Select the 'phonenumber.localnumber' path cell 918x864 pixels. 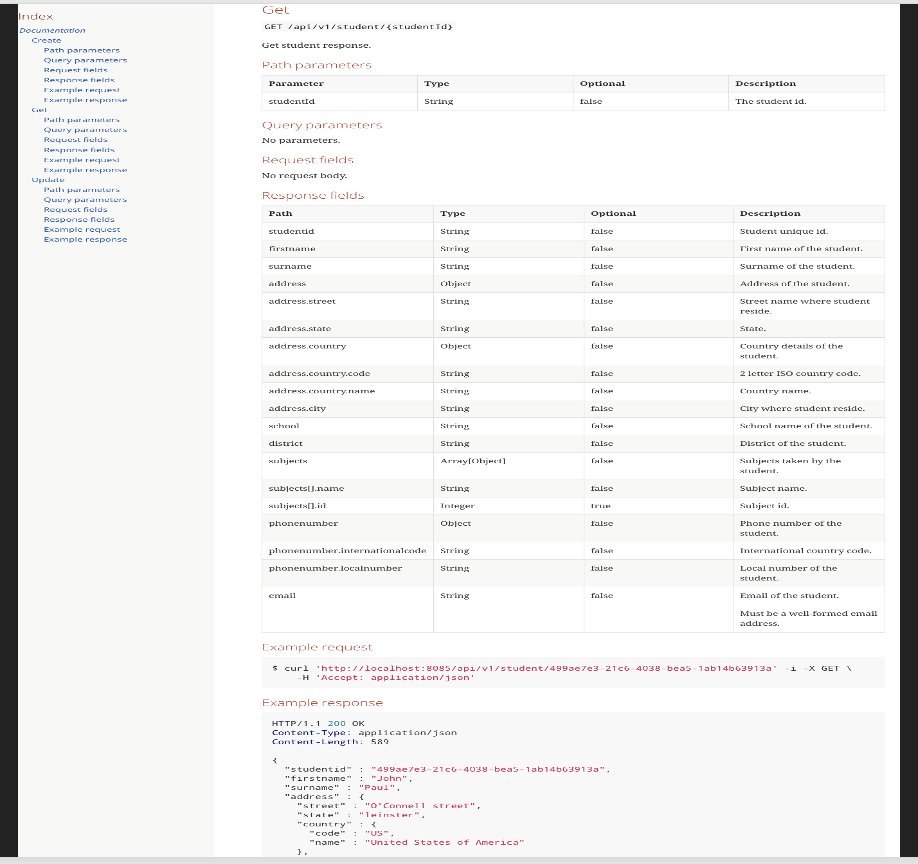pos(335,568)
